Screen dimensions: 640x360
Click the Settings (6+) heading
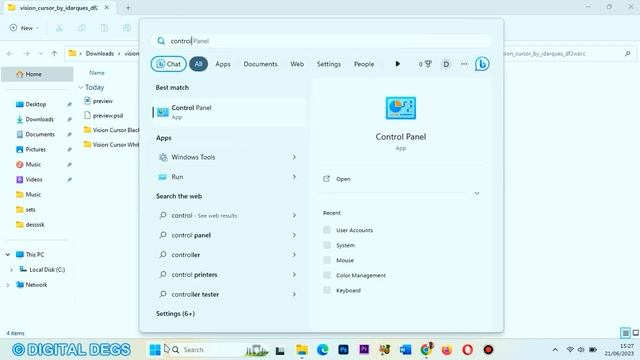(x=175, y=313)
